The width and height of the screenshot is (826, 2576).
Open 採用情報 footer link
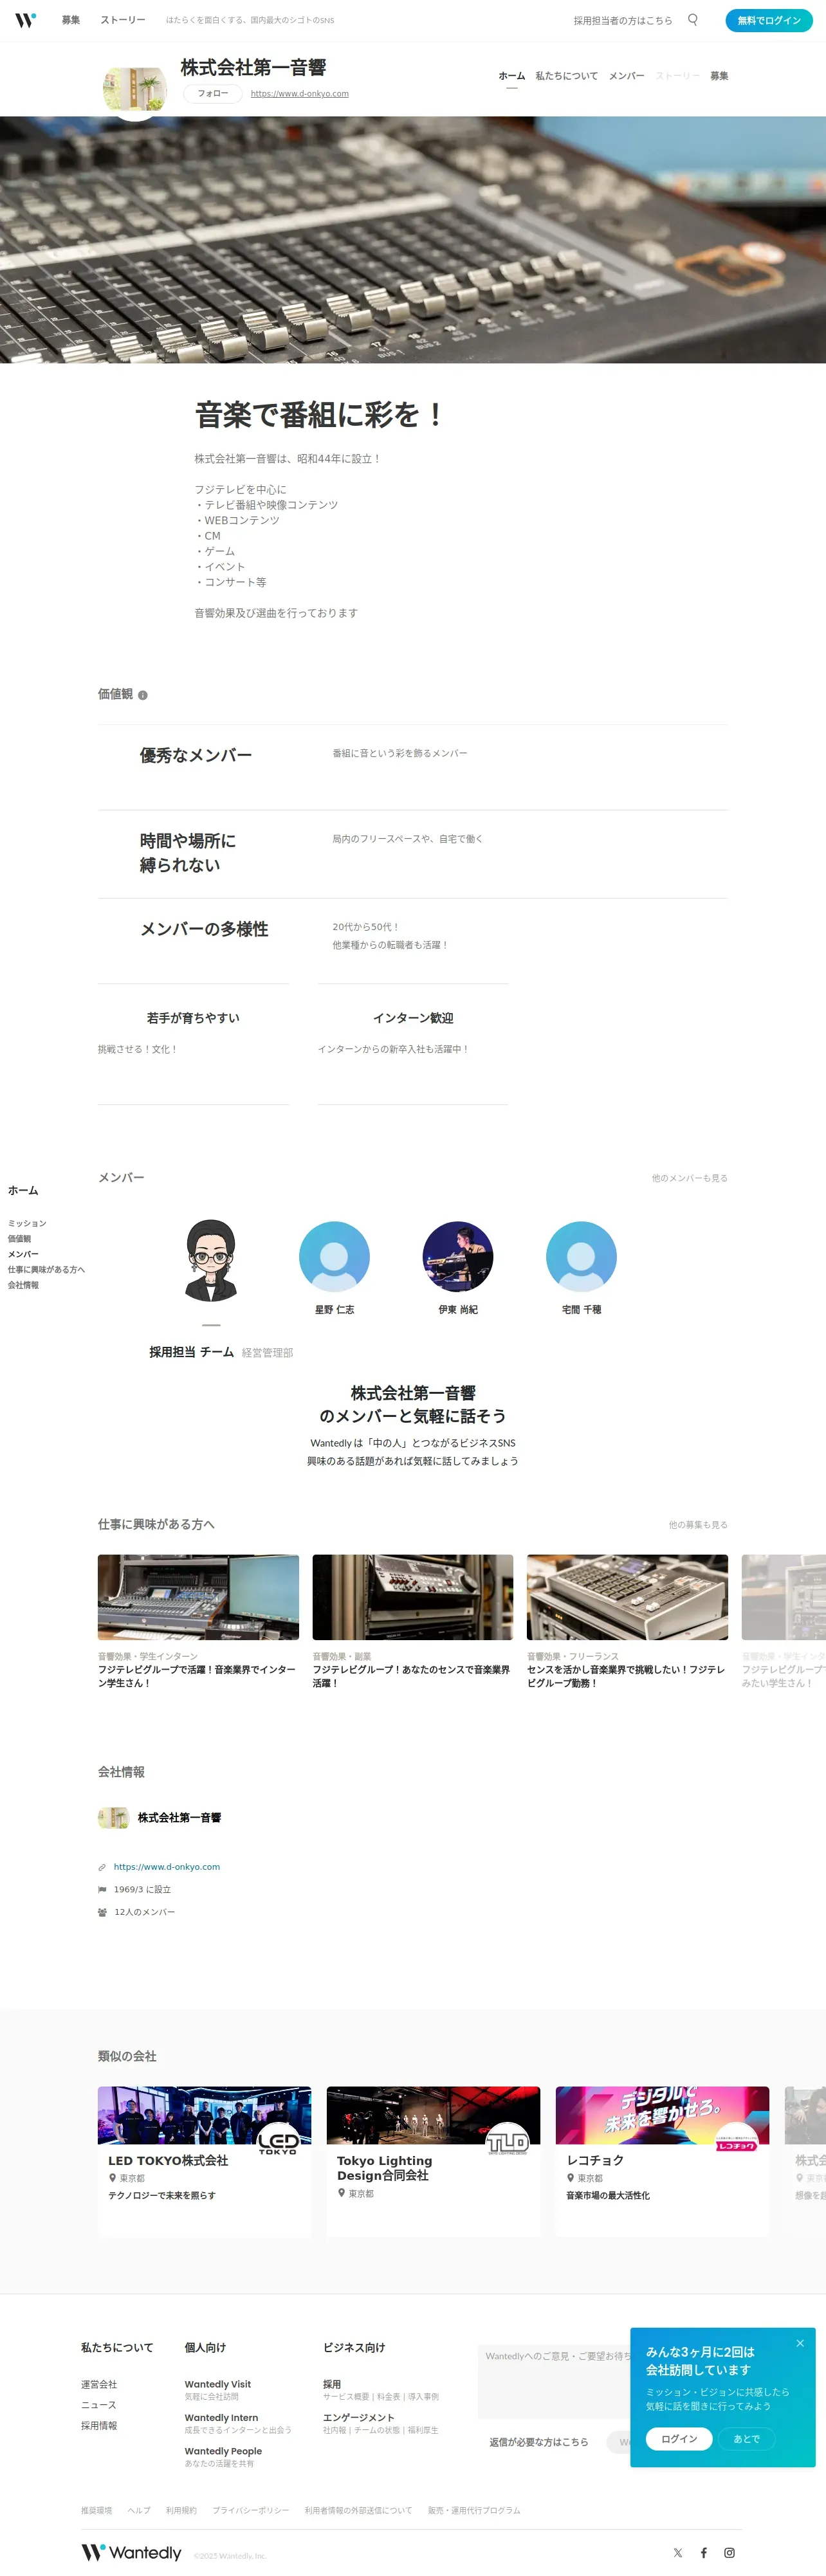coord(99,2426)
